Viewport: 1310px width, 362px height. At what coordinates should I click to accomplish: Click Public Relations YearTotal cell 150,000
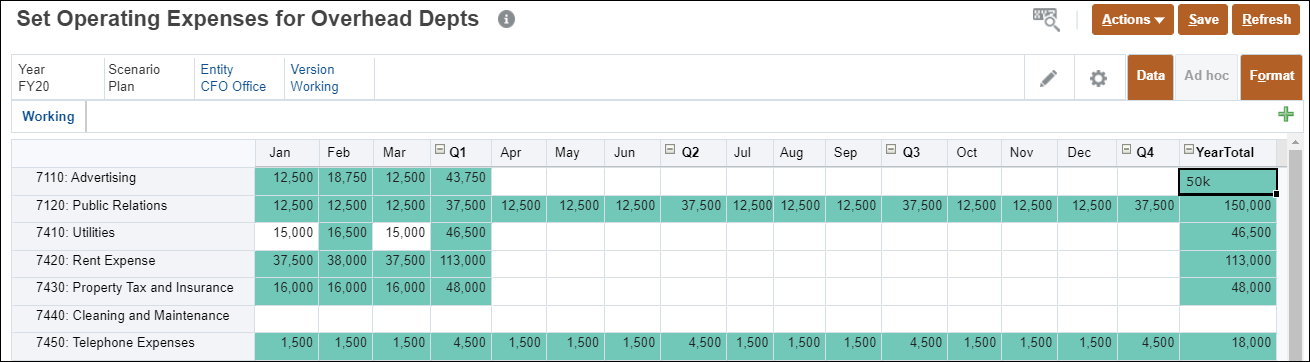(x=1228, y=208)
